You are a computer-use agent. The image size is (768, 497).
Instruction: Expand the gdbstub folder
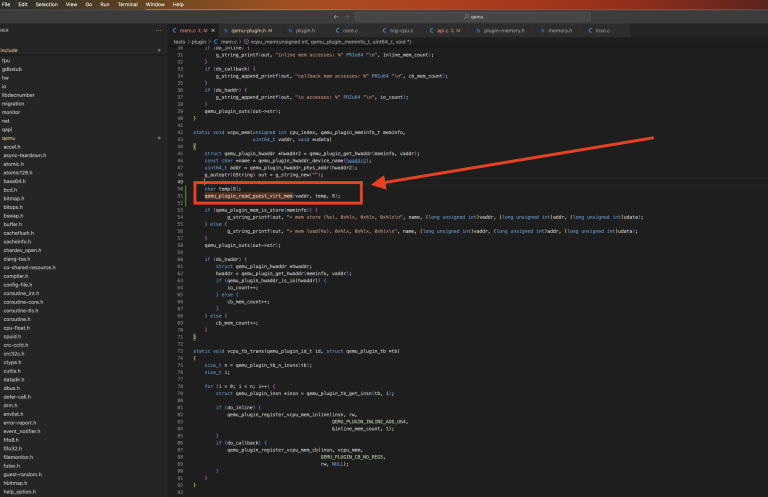[x=12, y=69]
